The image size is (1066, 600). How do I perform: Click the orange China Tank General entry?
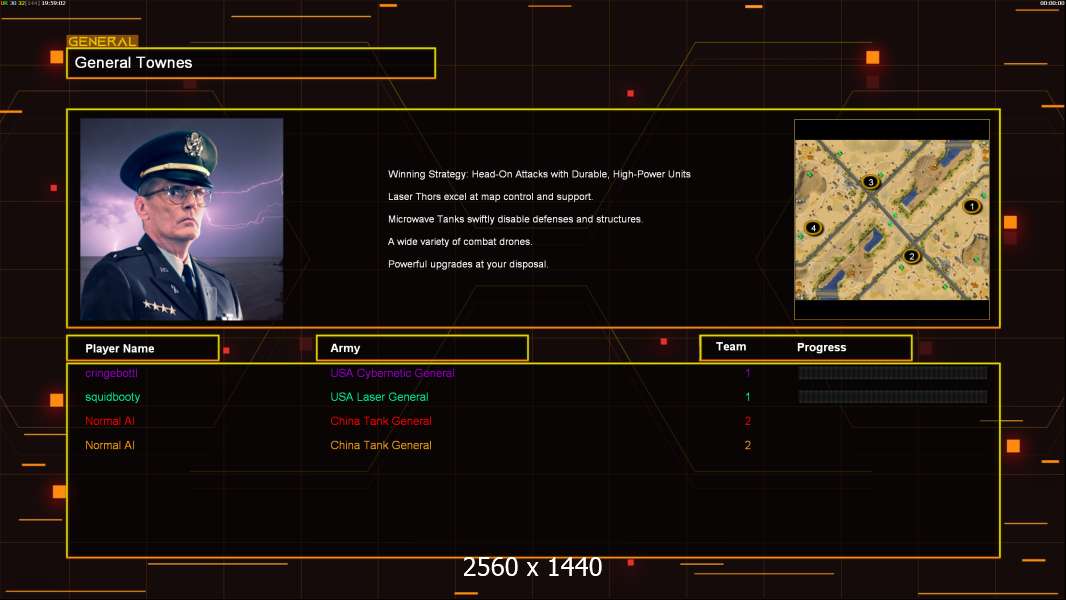coord(381,445)
